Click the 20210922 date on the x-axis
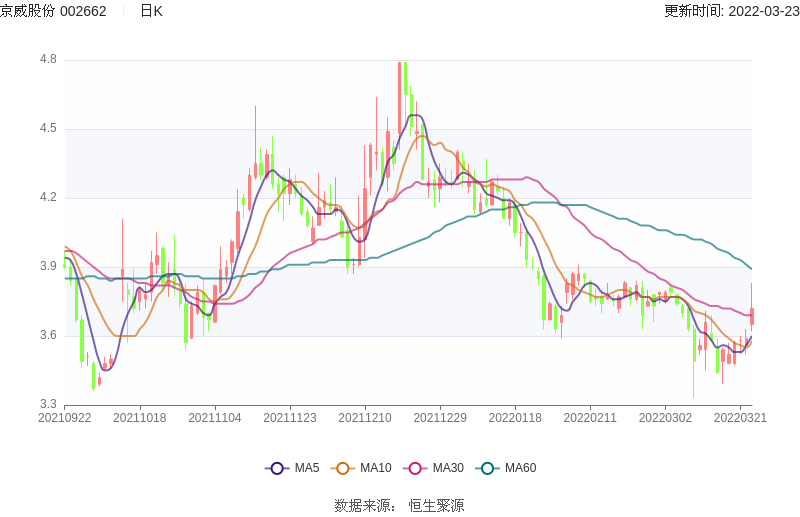This screenshot has height=517, width=800. [64, 418]
